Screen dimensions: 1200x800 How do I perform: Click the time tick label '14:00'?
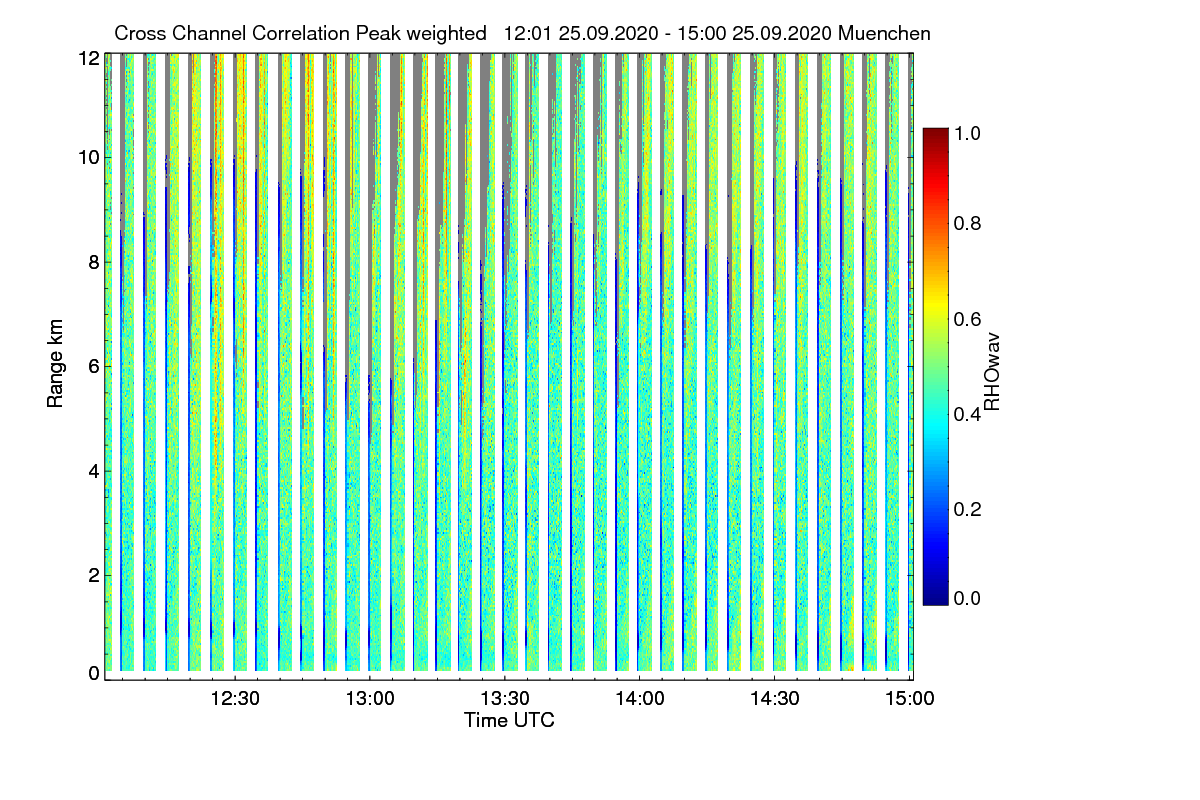[x=640, y=699]
